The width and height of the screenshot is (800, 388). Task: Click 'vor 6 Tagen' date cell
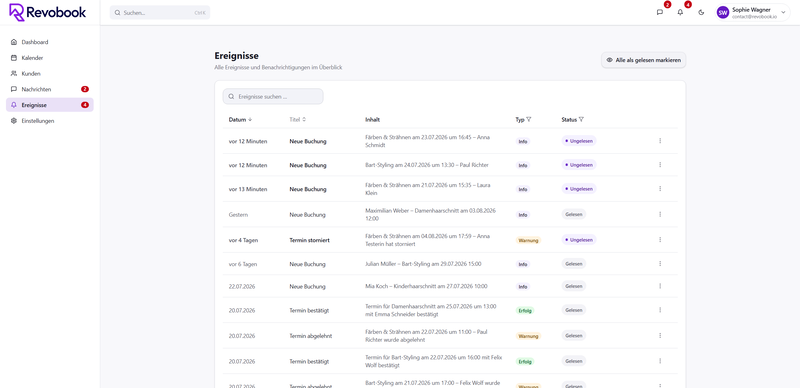tap(243, 264)
